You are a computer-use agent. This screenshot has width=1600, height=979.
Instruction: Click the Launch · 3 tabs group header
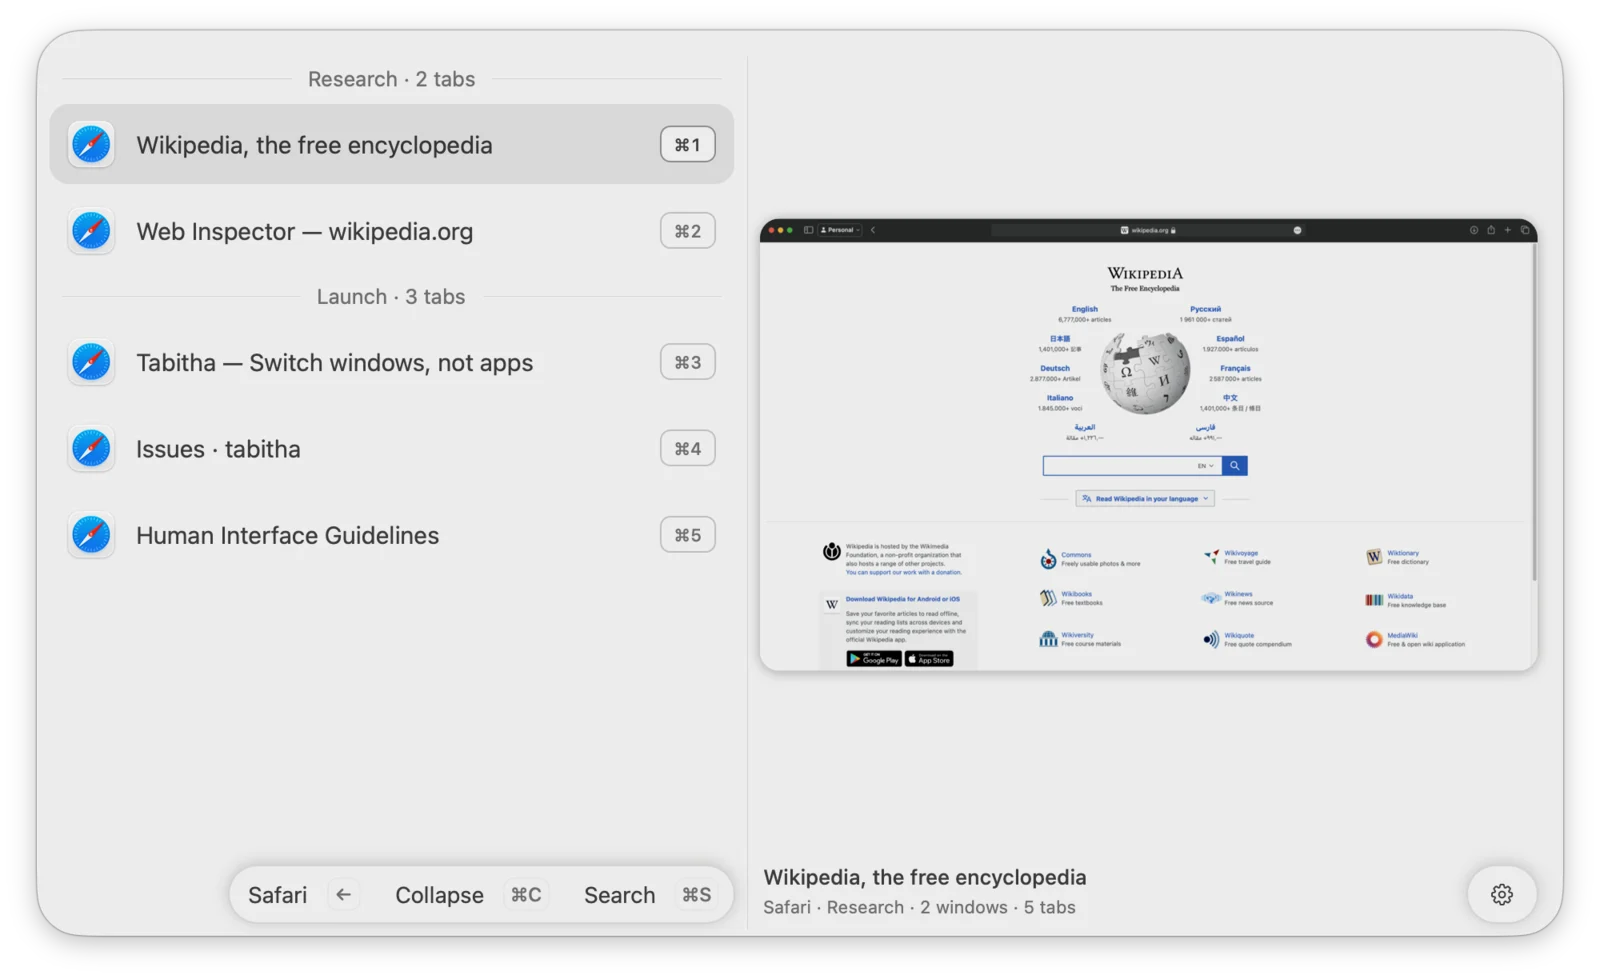point(391,297)
